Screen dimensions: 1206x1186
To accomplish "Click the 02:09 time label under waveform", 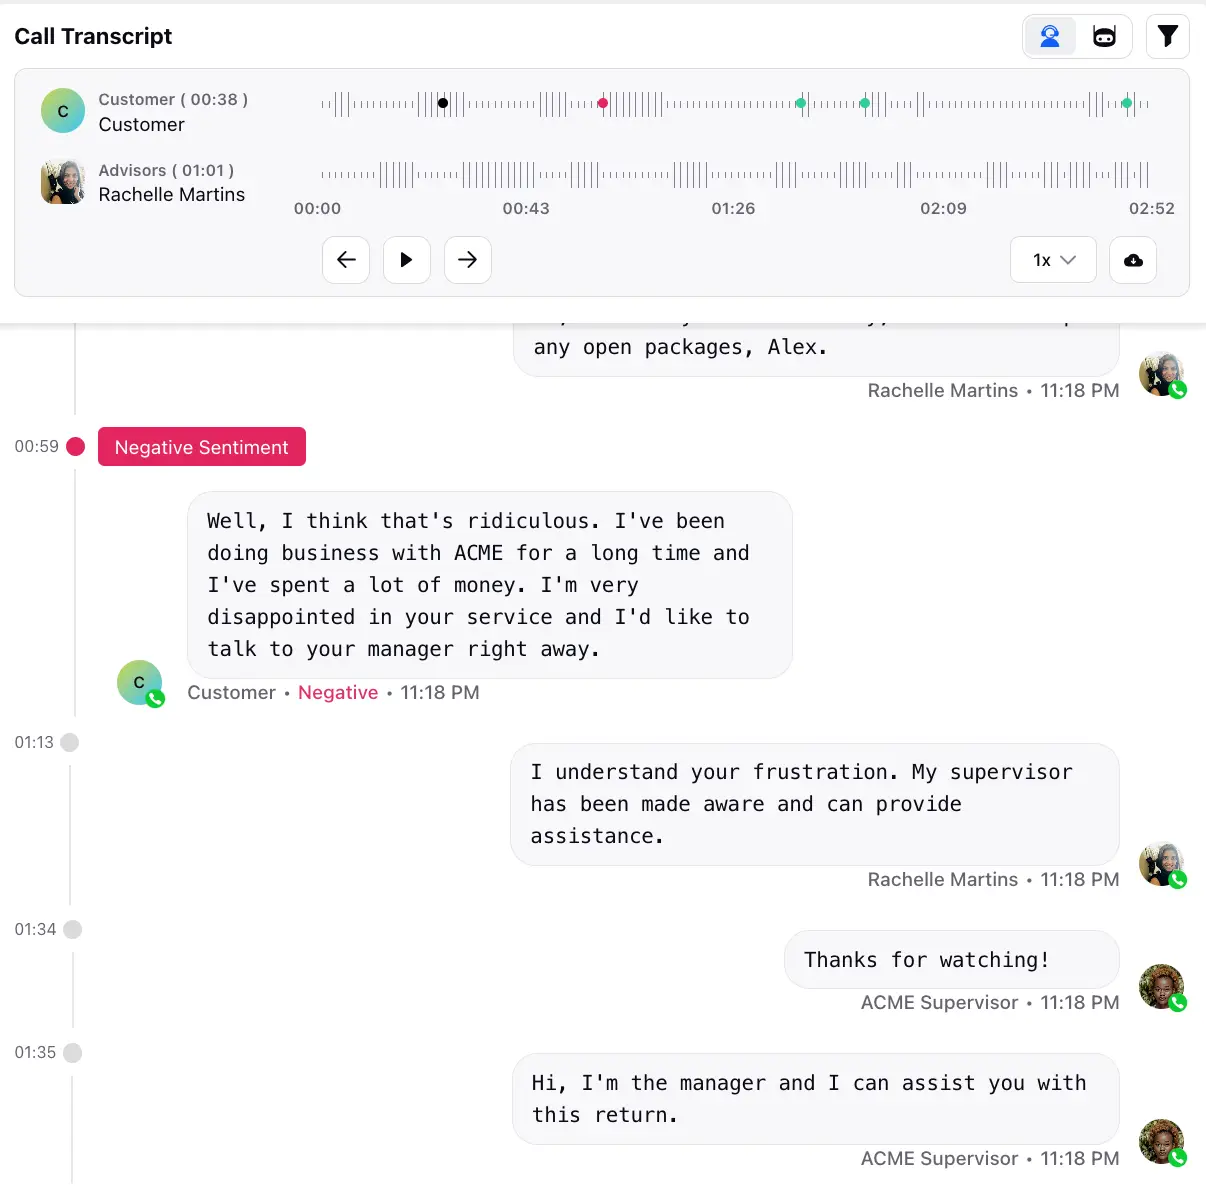I will 943,208.
